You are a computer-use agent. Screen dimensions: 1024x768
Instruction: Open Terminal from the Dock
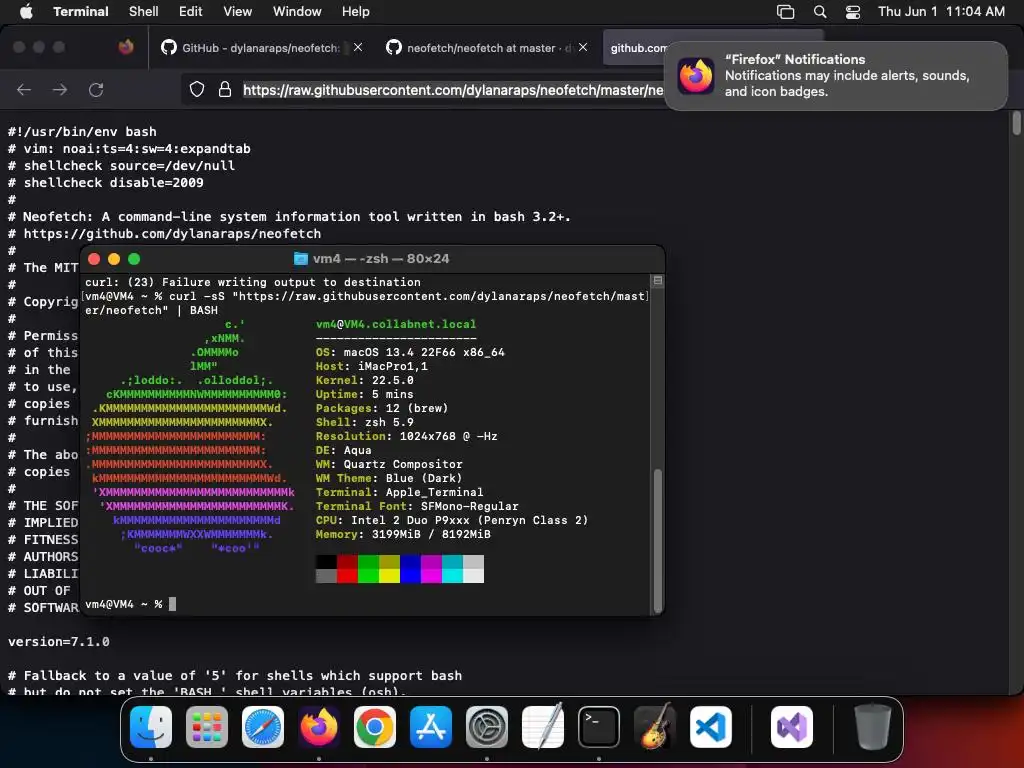pos(599,727)
